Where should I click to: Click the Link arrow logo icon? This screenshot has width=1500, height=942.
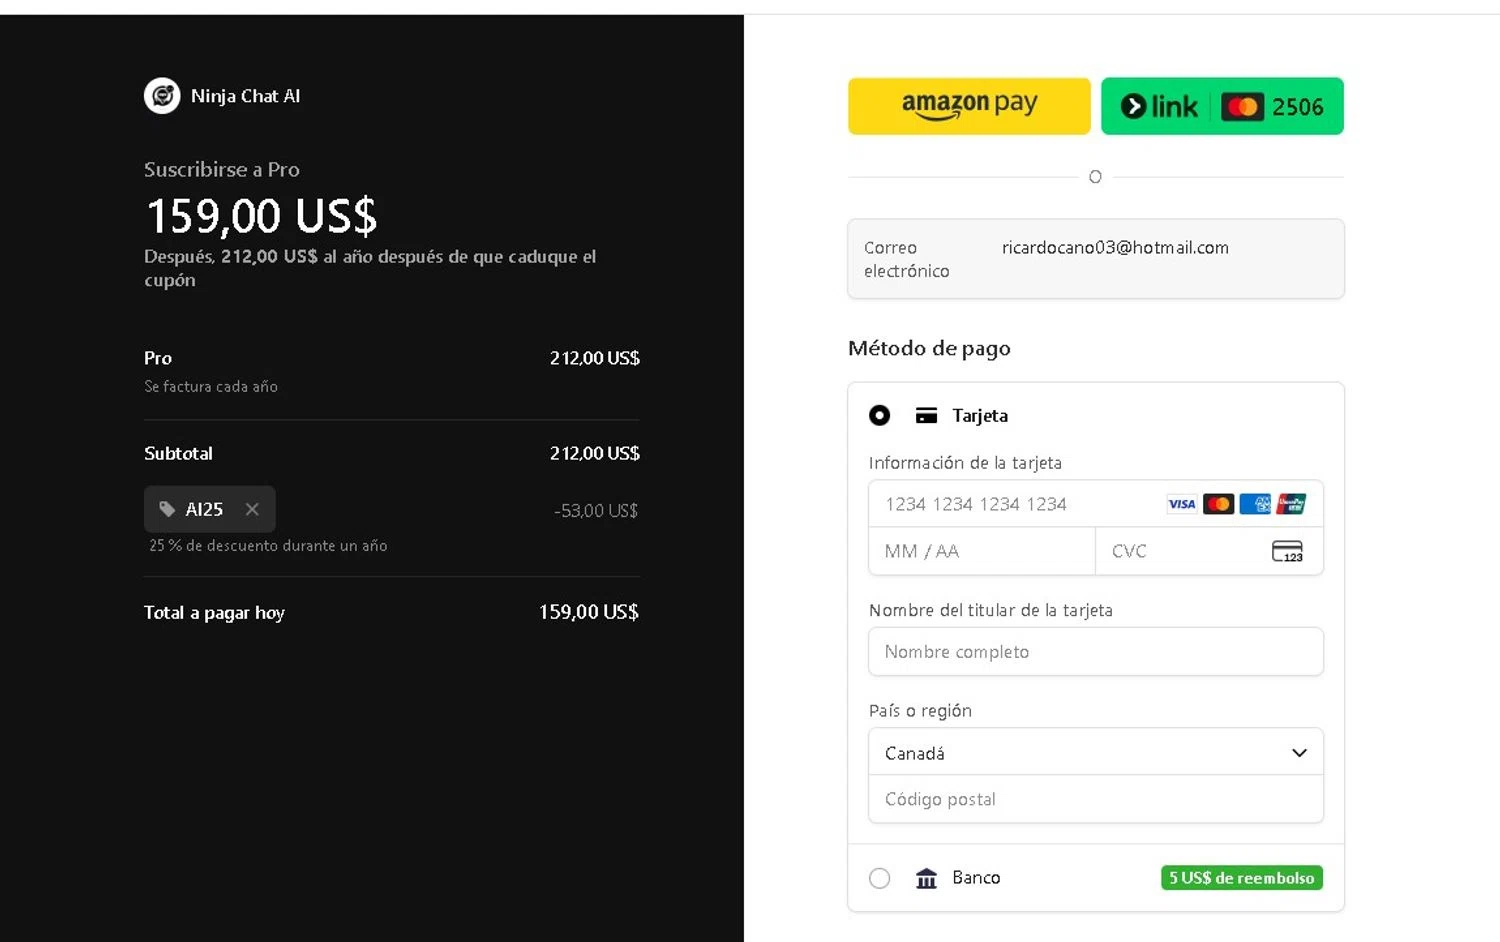pos(1133,107)
